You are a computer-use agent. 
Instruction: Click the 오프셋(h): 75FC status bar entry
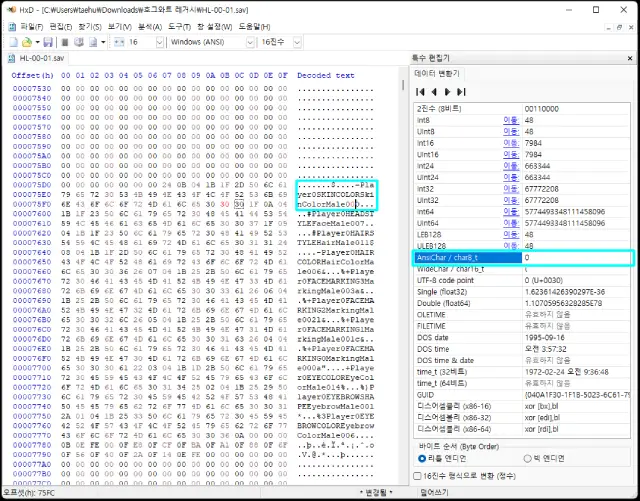pos(29,493)
